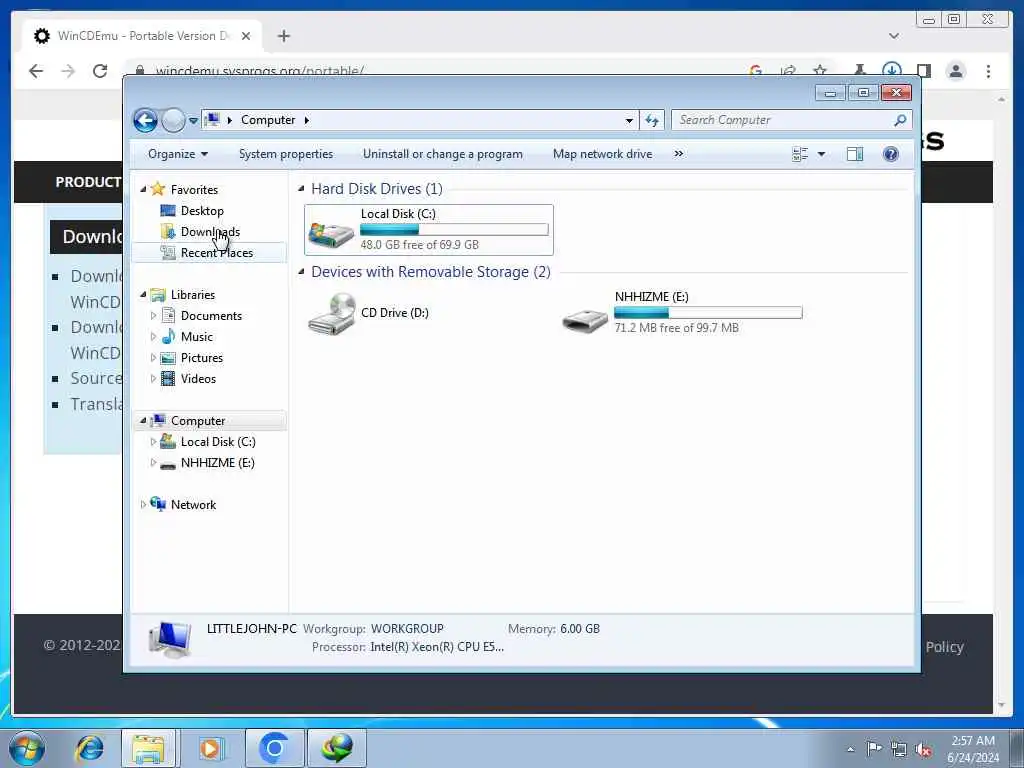Expand the Videos library arrow
Viewport: 1024px width, 768px height.
[x=153, y=378]
